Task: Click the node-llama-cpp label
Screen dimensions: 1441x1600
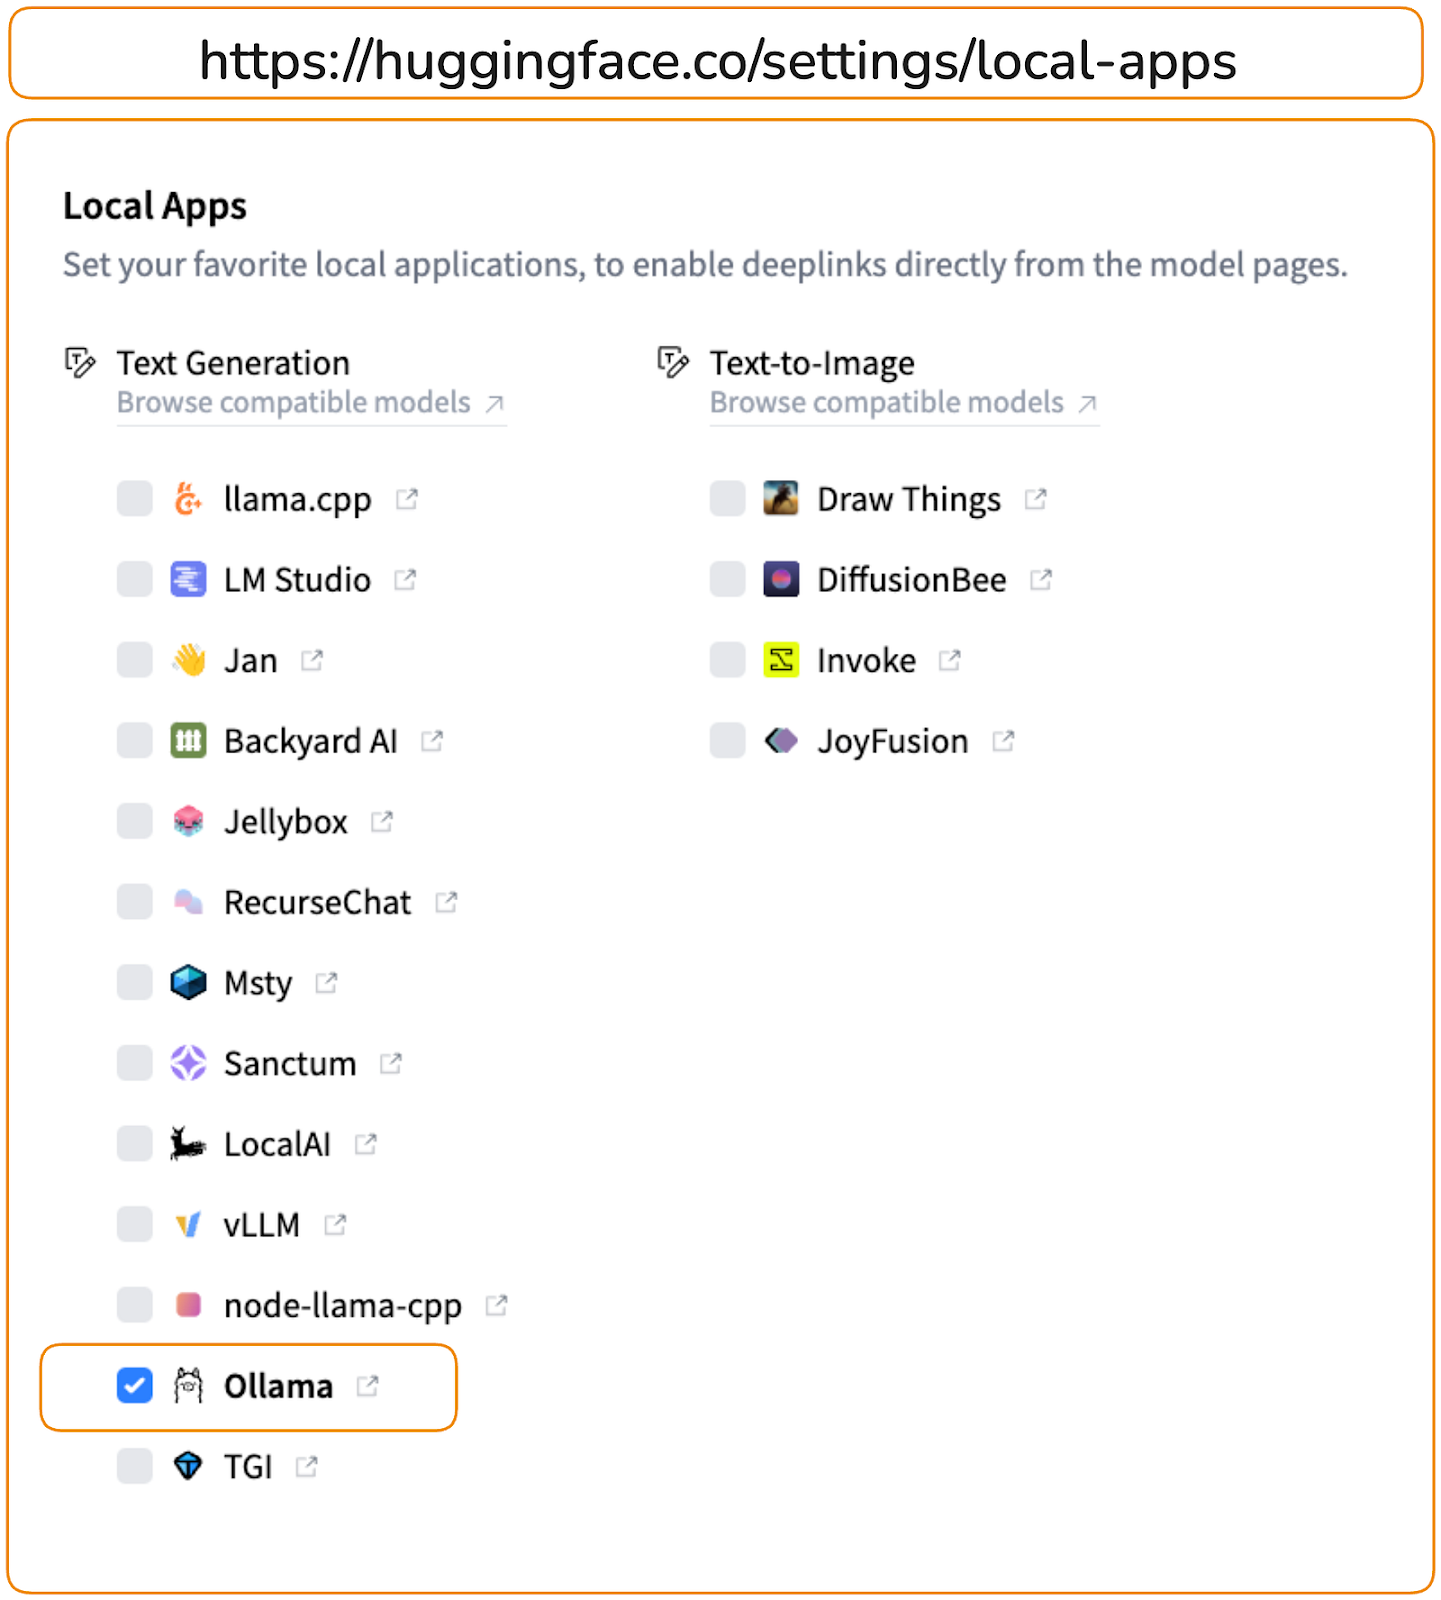Action: pos(342,1305)
